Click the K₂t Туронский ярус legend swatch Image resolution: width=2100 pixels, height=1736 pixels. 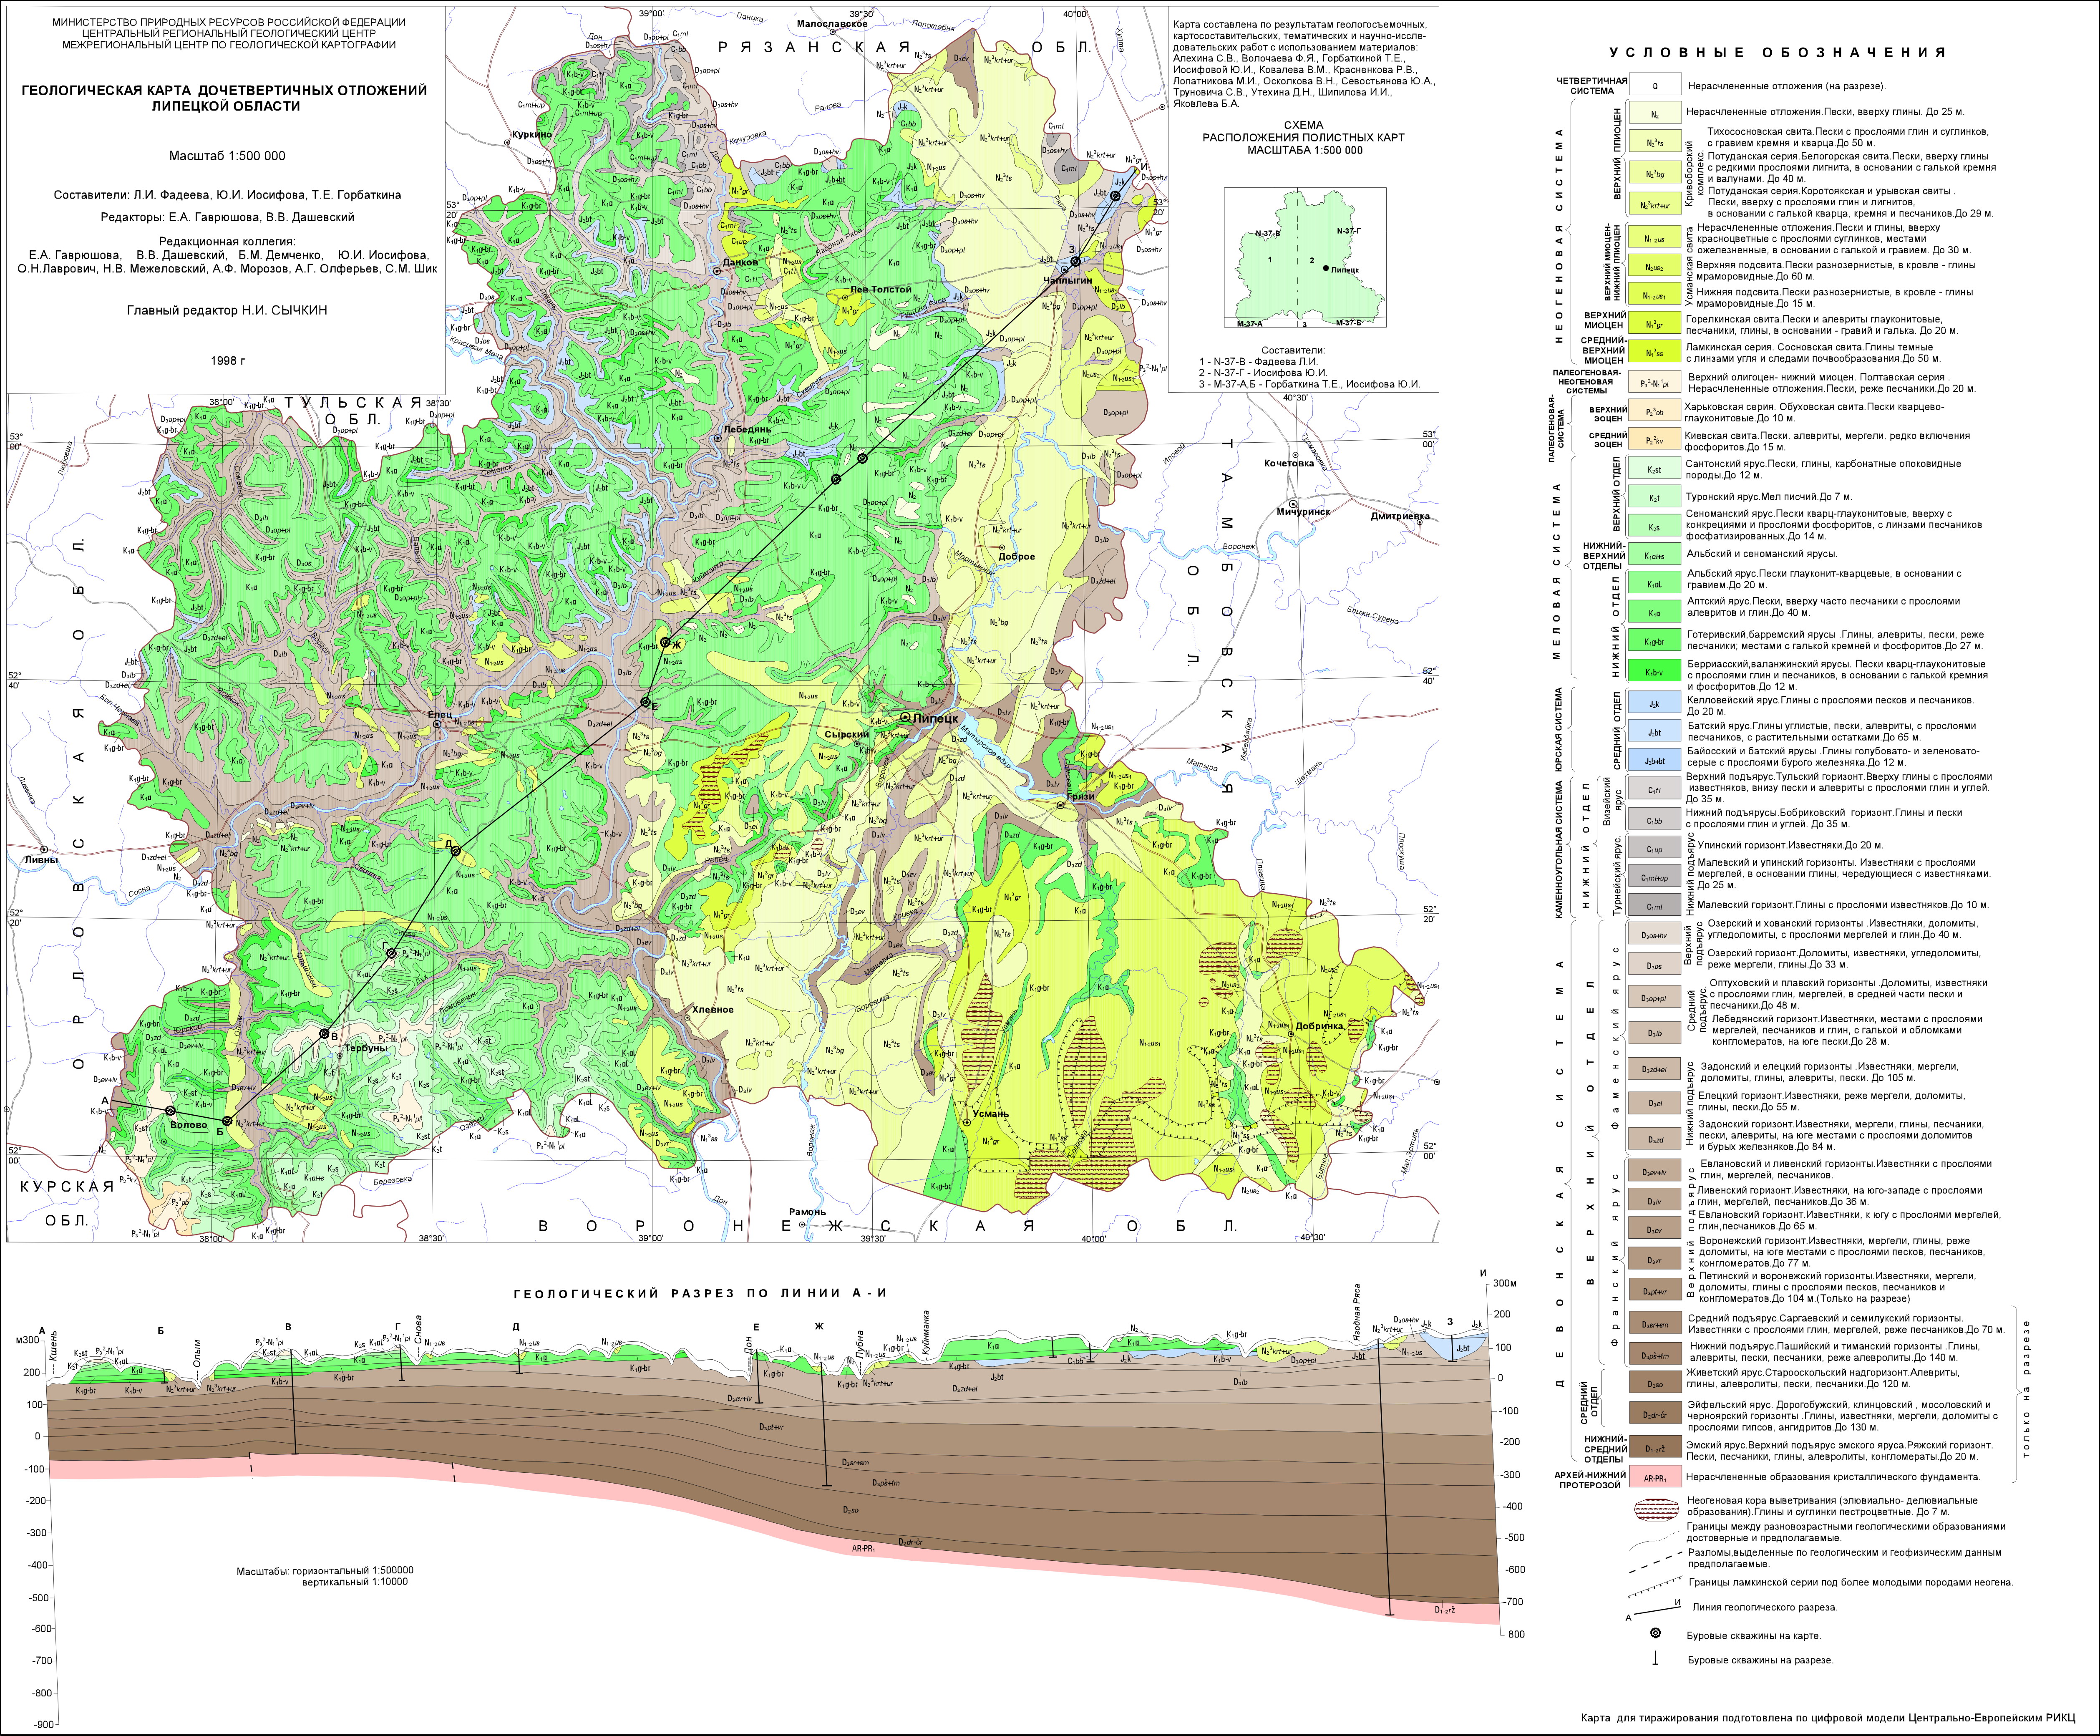pos(1655,497)
